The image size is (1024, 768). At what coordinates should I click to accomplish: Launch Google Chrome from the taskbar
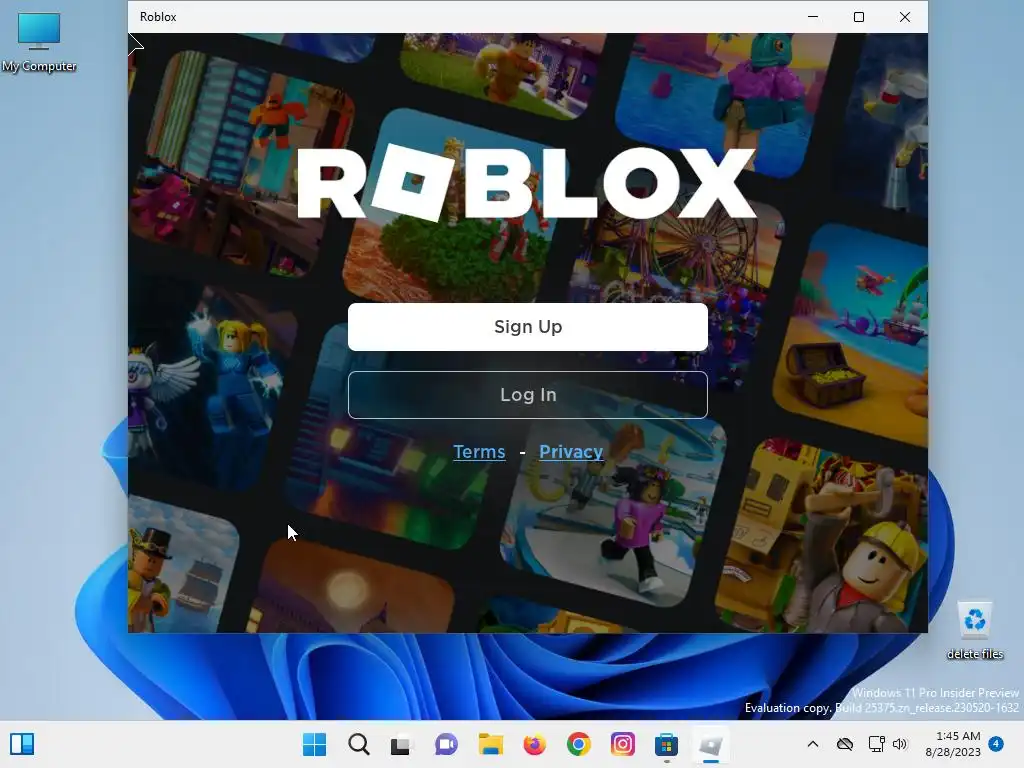coord(579,744)
